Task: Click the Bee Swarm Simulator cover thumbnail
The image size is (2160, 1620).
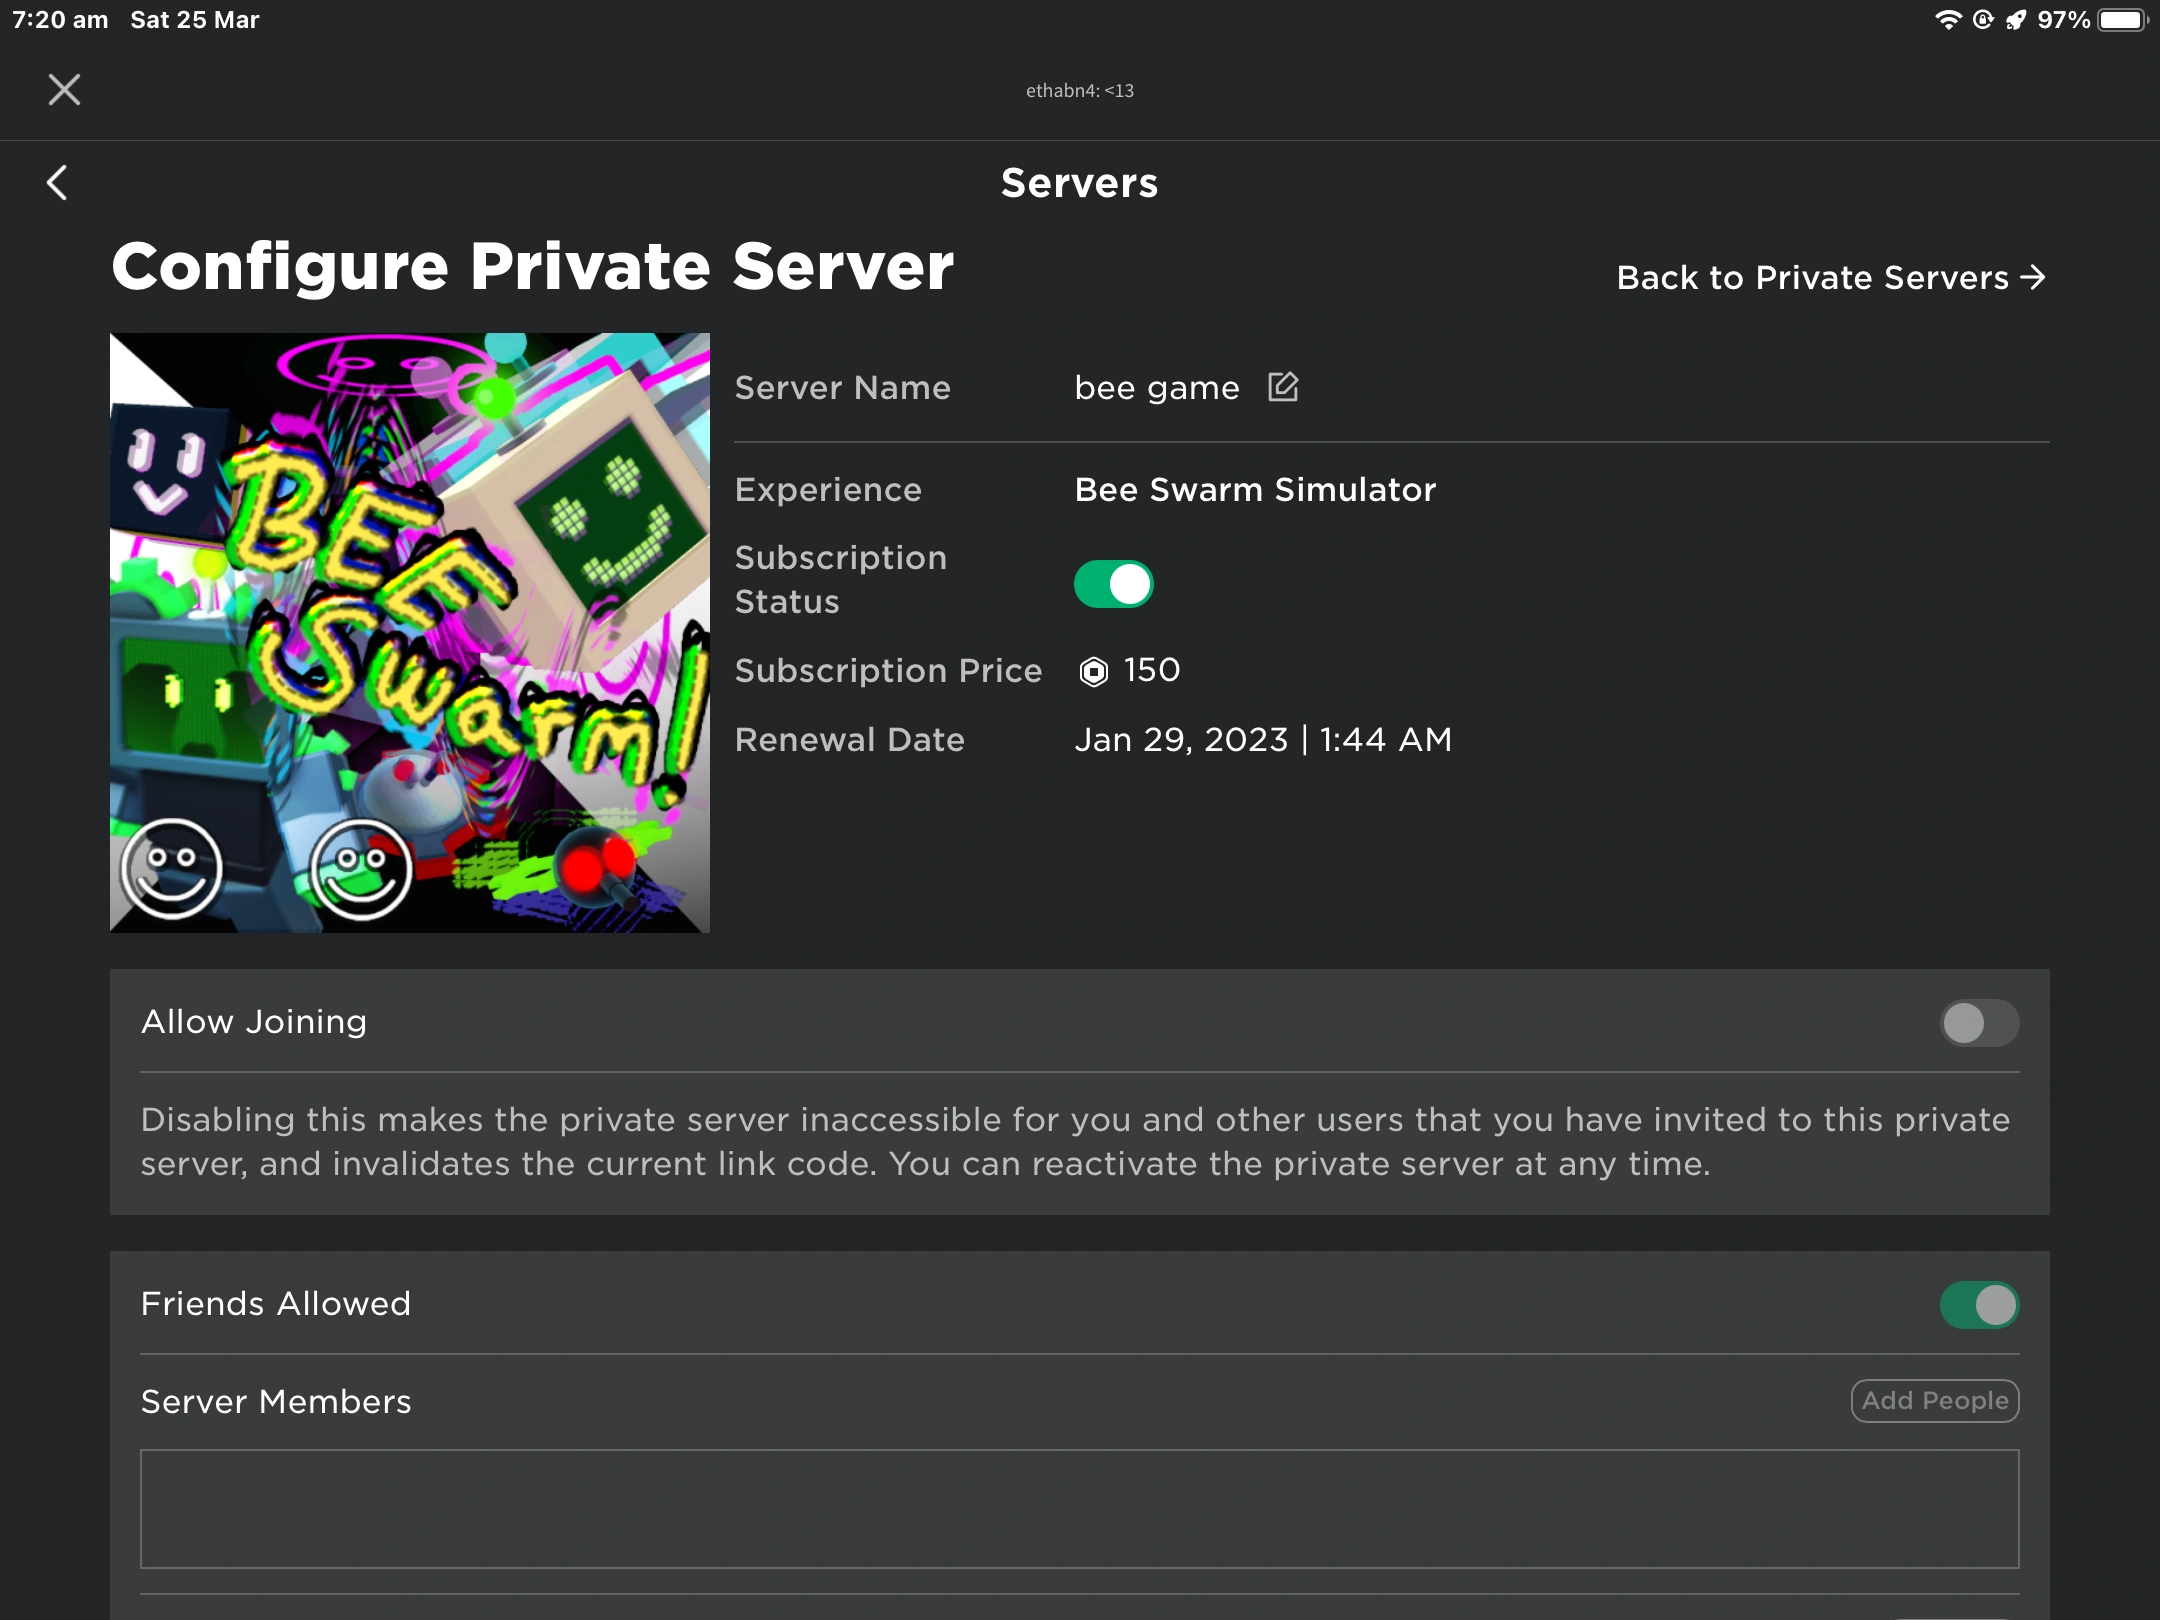Action: point(410,632)
